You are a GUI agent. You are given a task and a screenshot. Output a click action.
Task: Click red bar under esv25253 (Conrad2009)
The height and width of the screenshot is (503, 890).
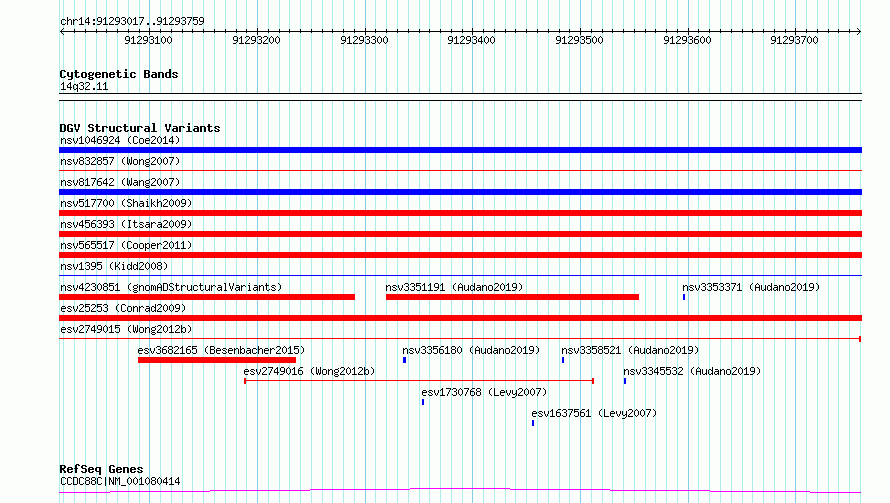click(460, 318)
